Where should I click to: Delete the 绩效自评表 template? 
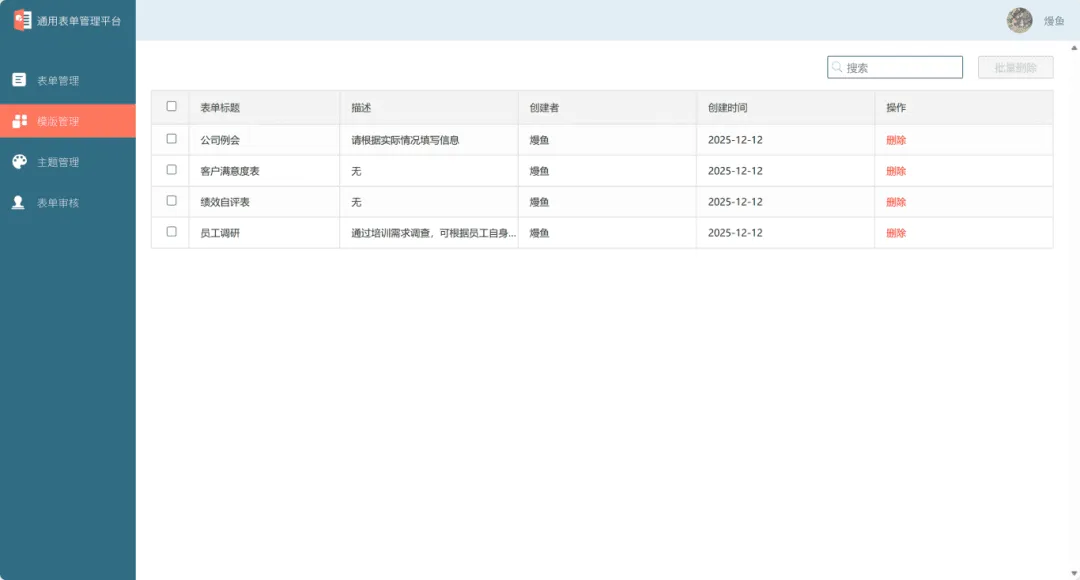coord(896,202)
